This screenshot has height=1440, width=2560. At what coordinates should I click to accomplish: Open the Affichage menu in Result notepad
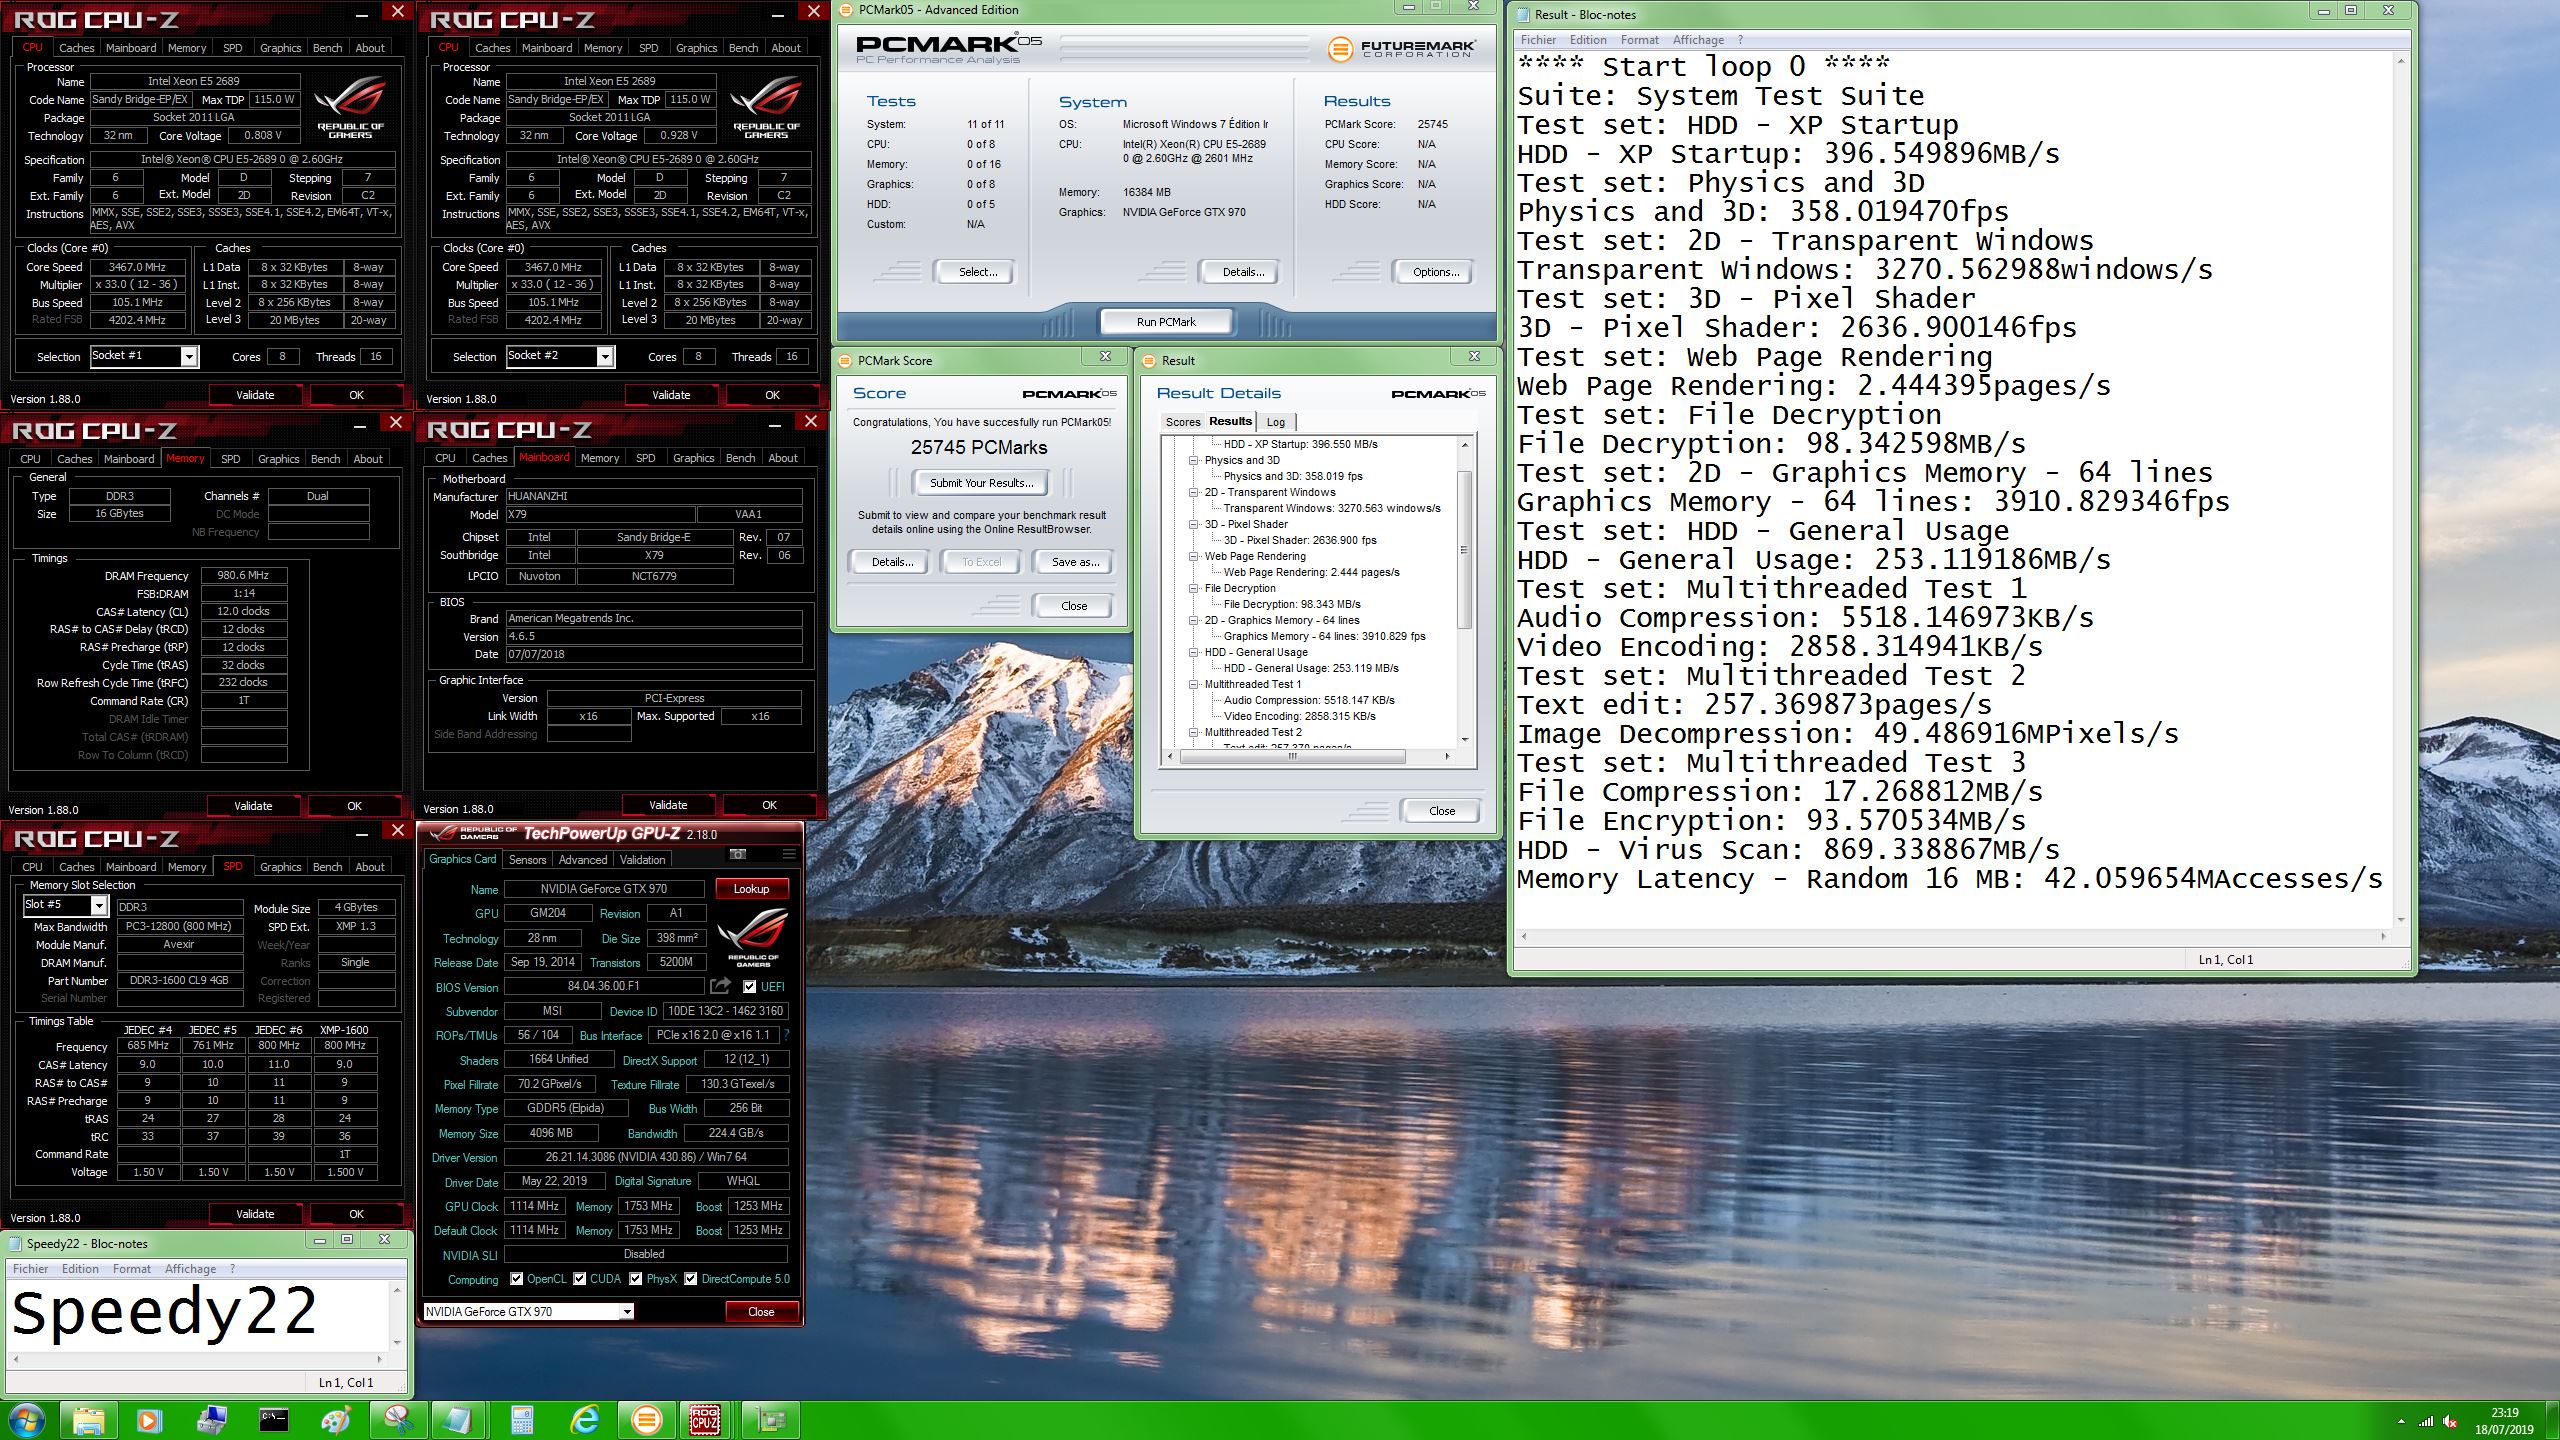pyautogui.click(x=1698, y=40)
